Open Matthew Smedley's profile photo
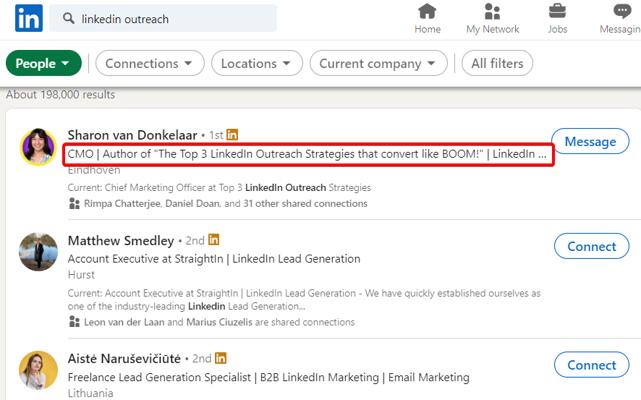The height and width of the screenshot is (400, 641). [x=38, y=252]
